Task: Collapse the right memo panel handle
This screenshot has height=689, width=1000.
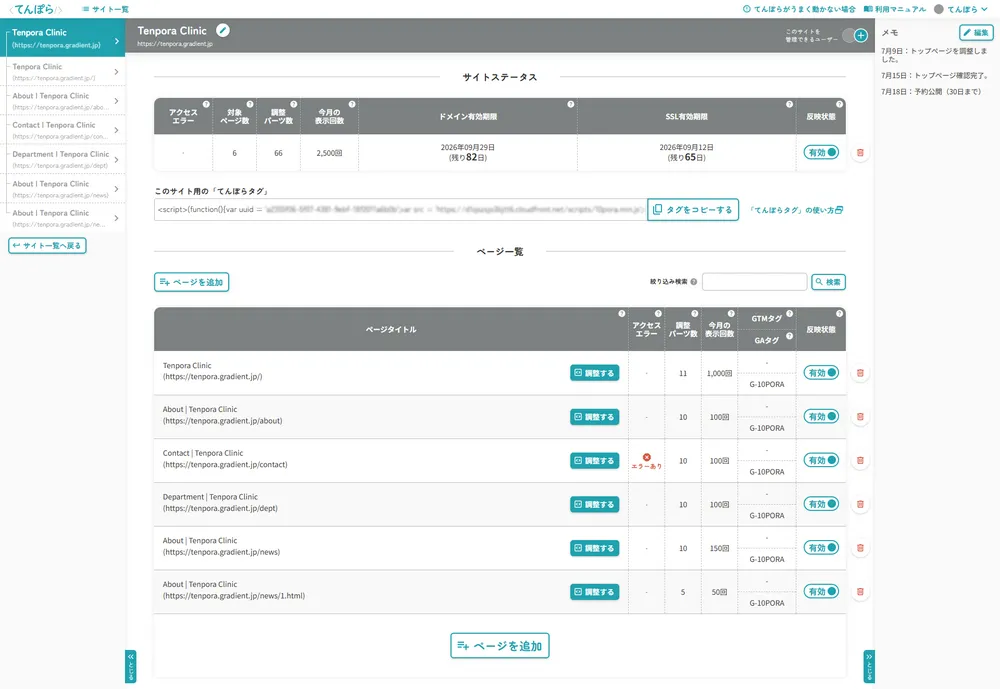Action: pyautogui.click(x=869, y=667)
